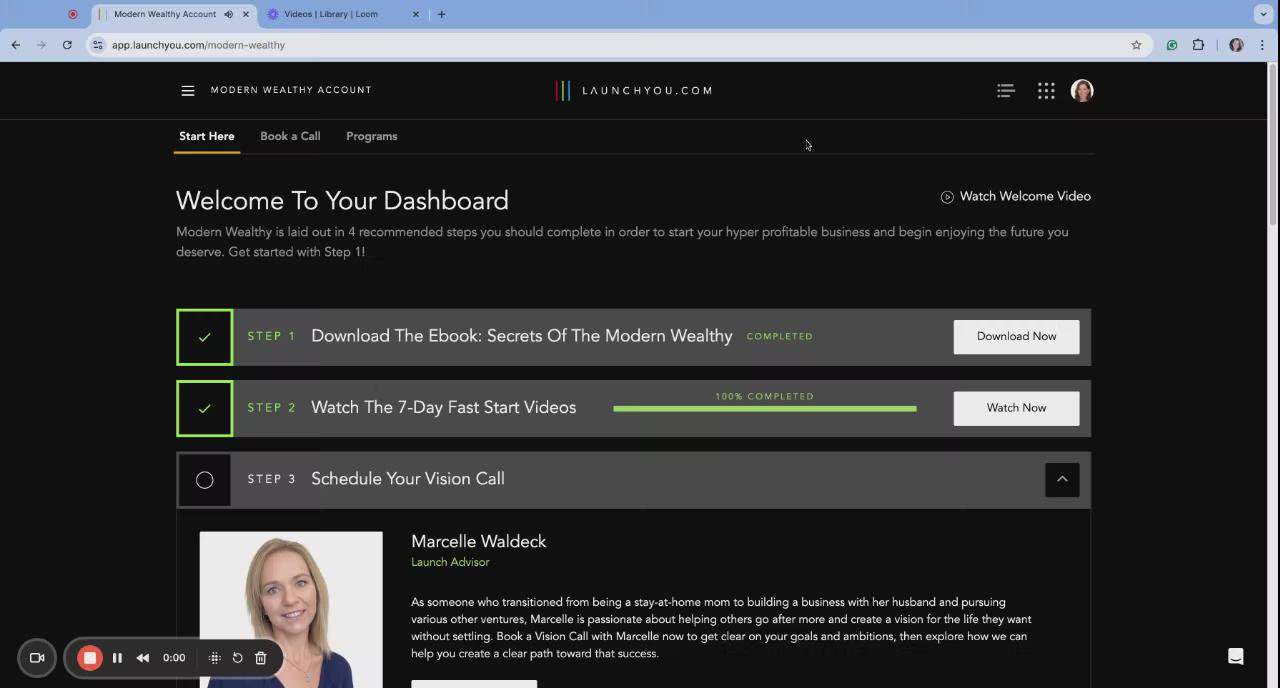Click the LaunchYou.com logo
Image resolution: width=1280 pixels, height=688 pixels.
[x=634, y=90]
